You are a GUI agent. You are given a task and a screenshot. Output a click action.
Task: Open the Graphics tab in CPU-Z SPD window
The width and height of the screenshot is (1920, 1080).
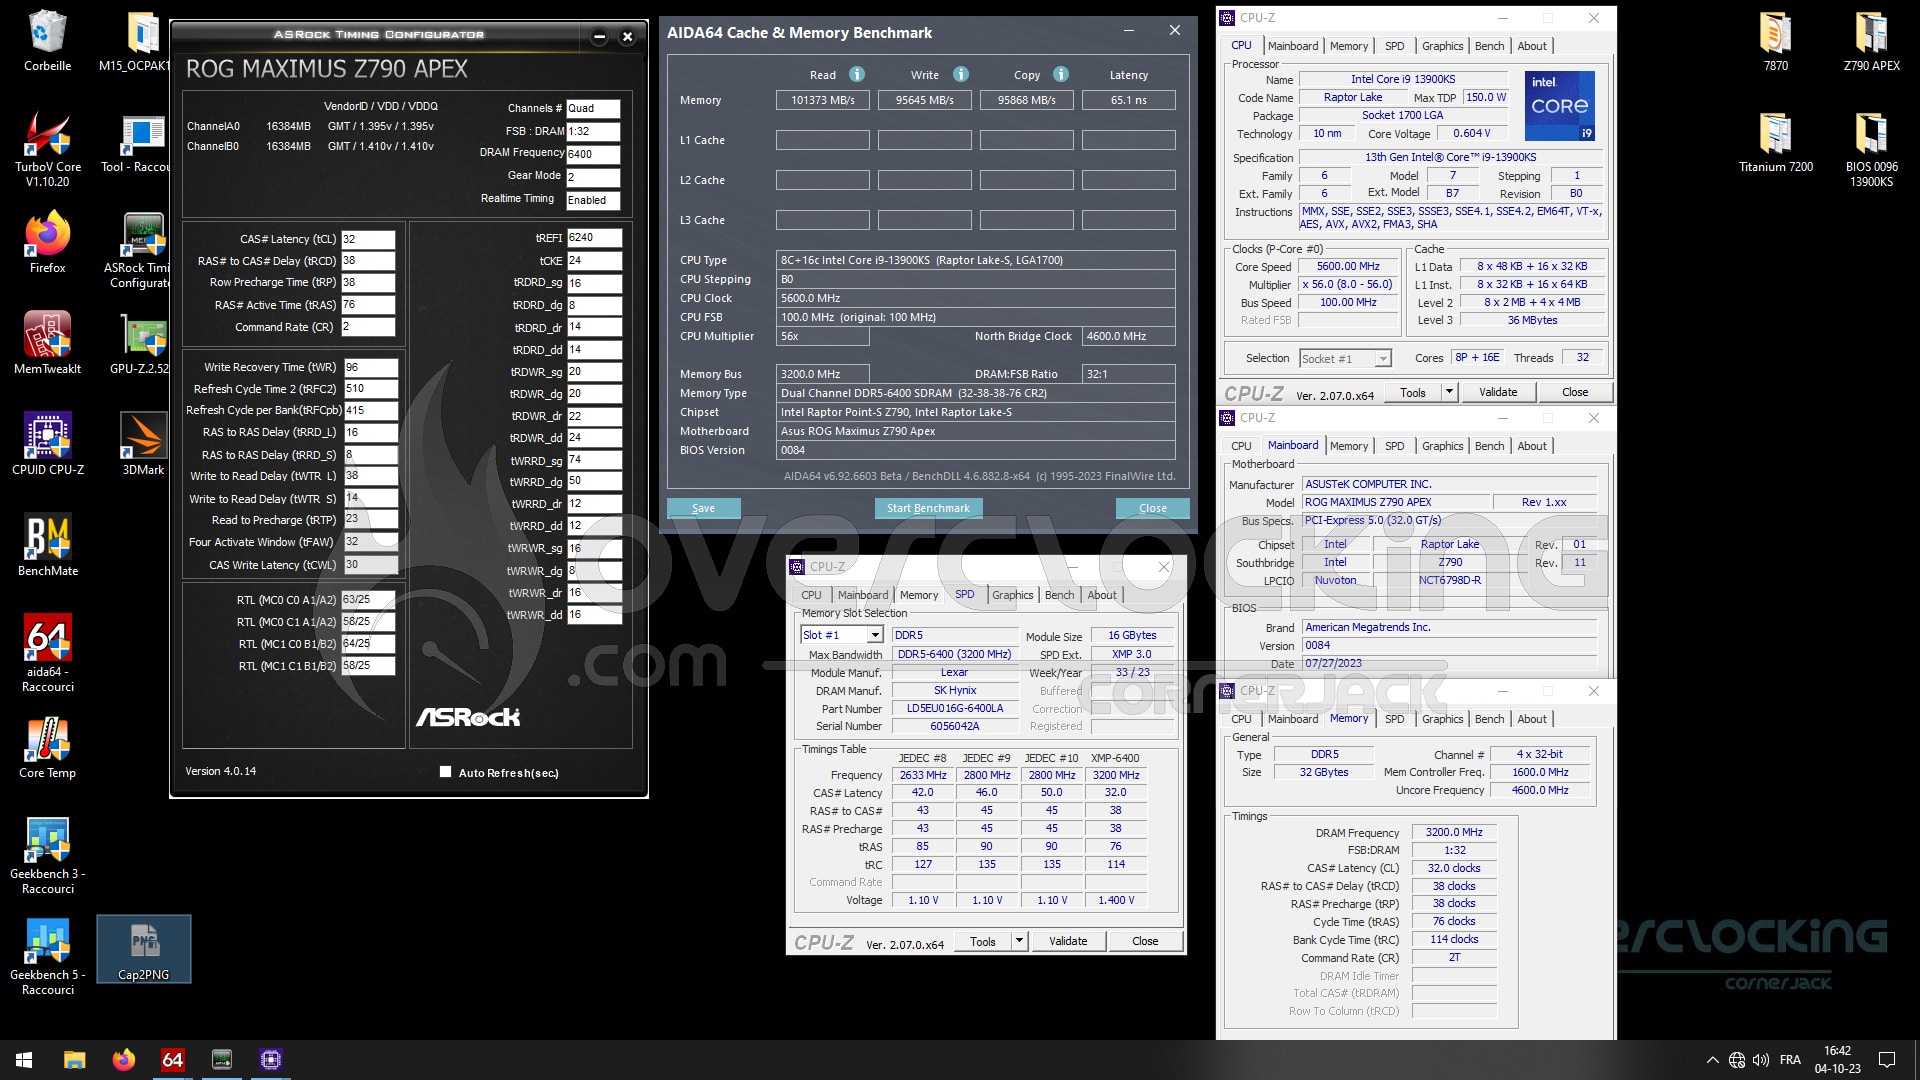point(1012,595)
